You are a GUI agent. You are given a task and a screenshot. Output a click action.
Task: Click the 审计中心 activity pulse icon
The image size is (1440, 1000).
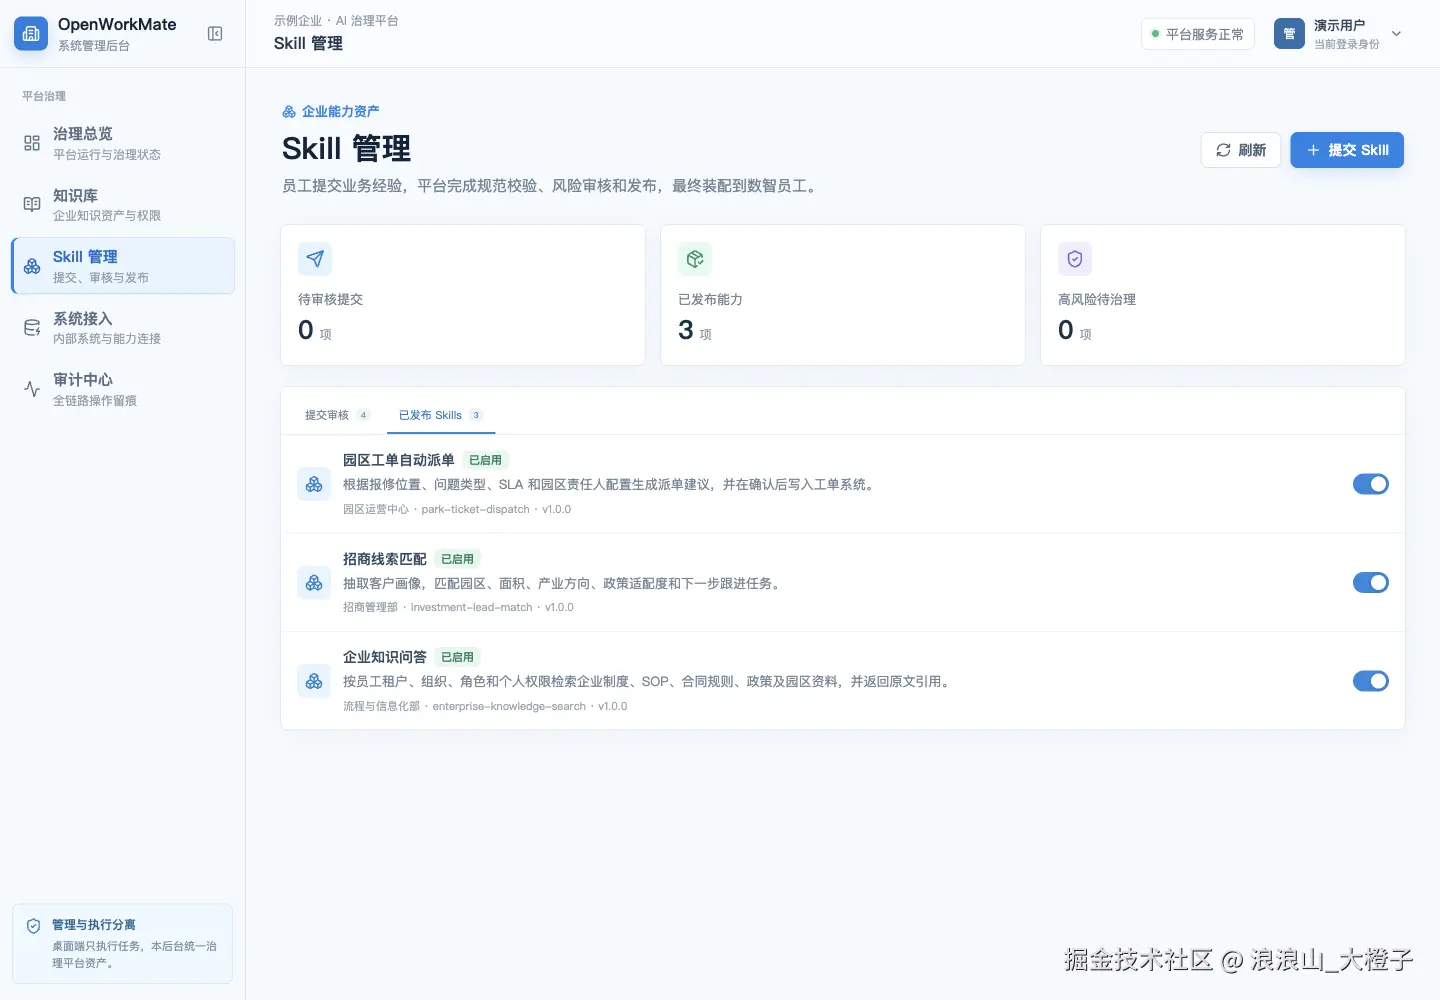32,389
